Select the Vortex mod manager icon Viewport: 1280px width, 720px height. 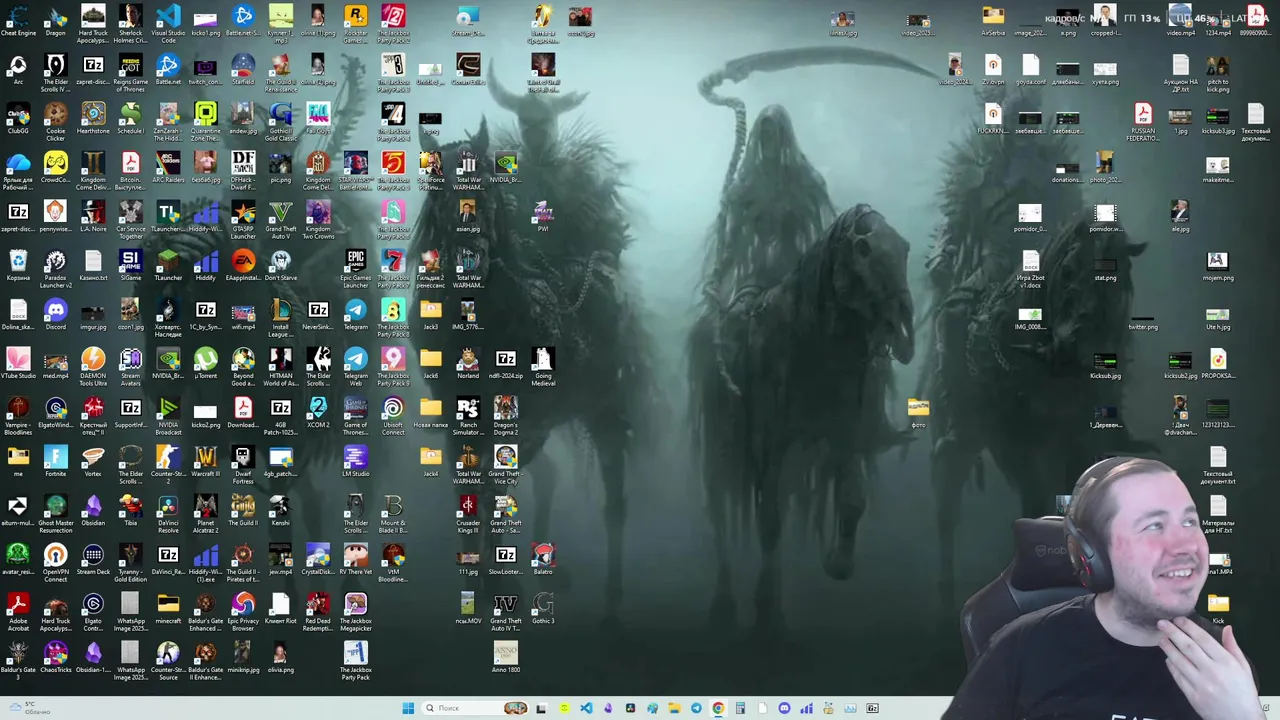pyautogui.click(x=93, y=462)
